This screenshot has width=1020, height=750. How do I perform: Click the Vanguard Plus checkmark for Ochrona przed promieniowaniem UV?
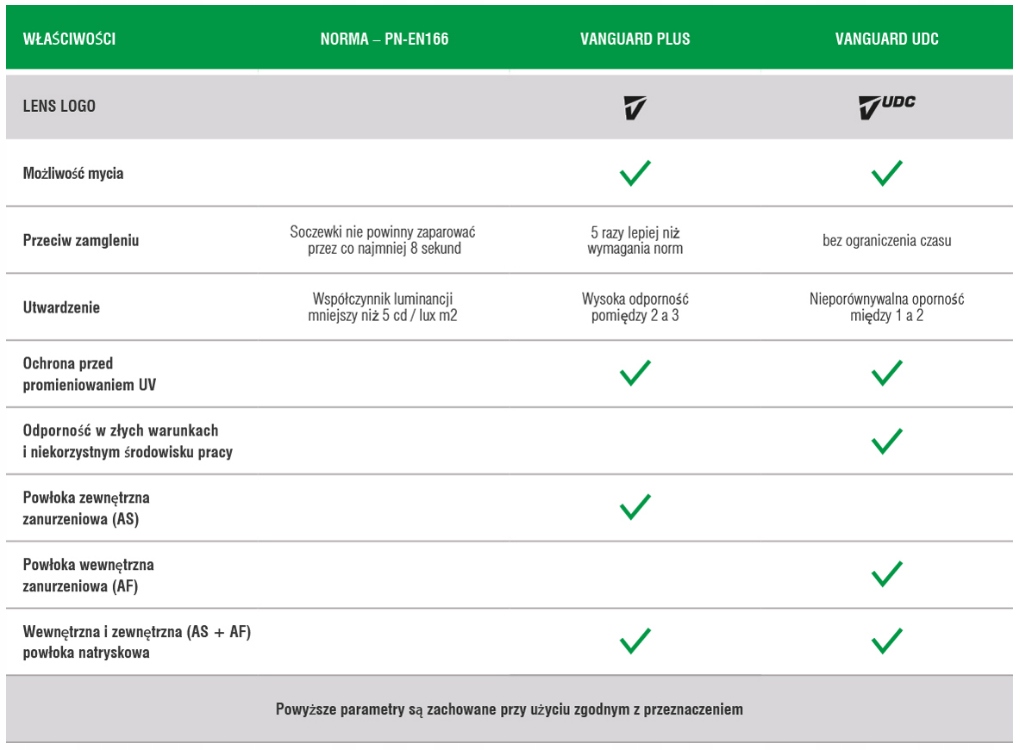coord(635,373)
